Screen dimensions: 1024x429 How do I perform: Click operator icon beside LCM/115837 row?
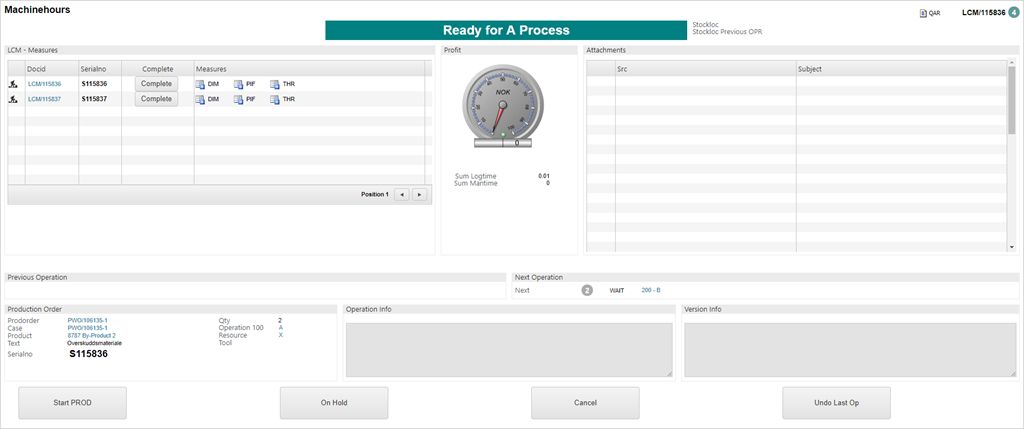coord(15,100)
